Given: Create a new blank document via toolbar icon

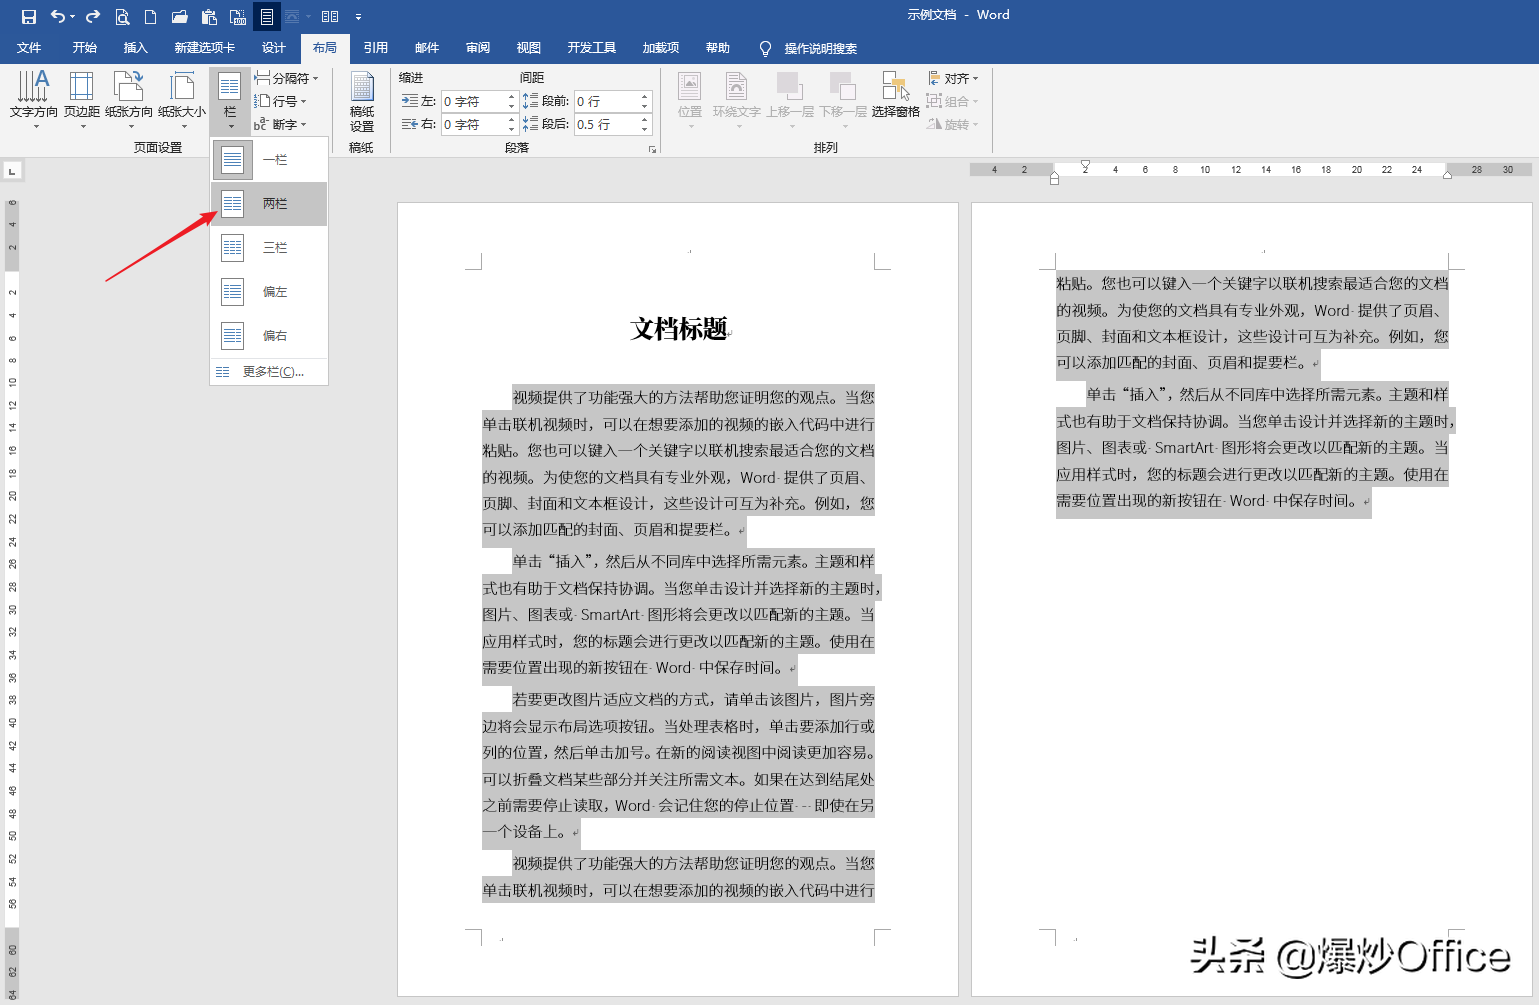Looking at the screenshot, I should click(x=150, y=16).
